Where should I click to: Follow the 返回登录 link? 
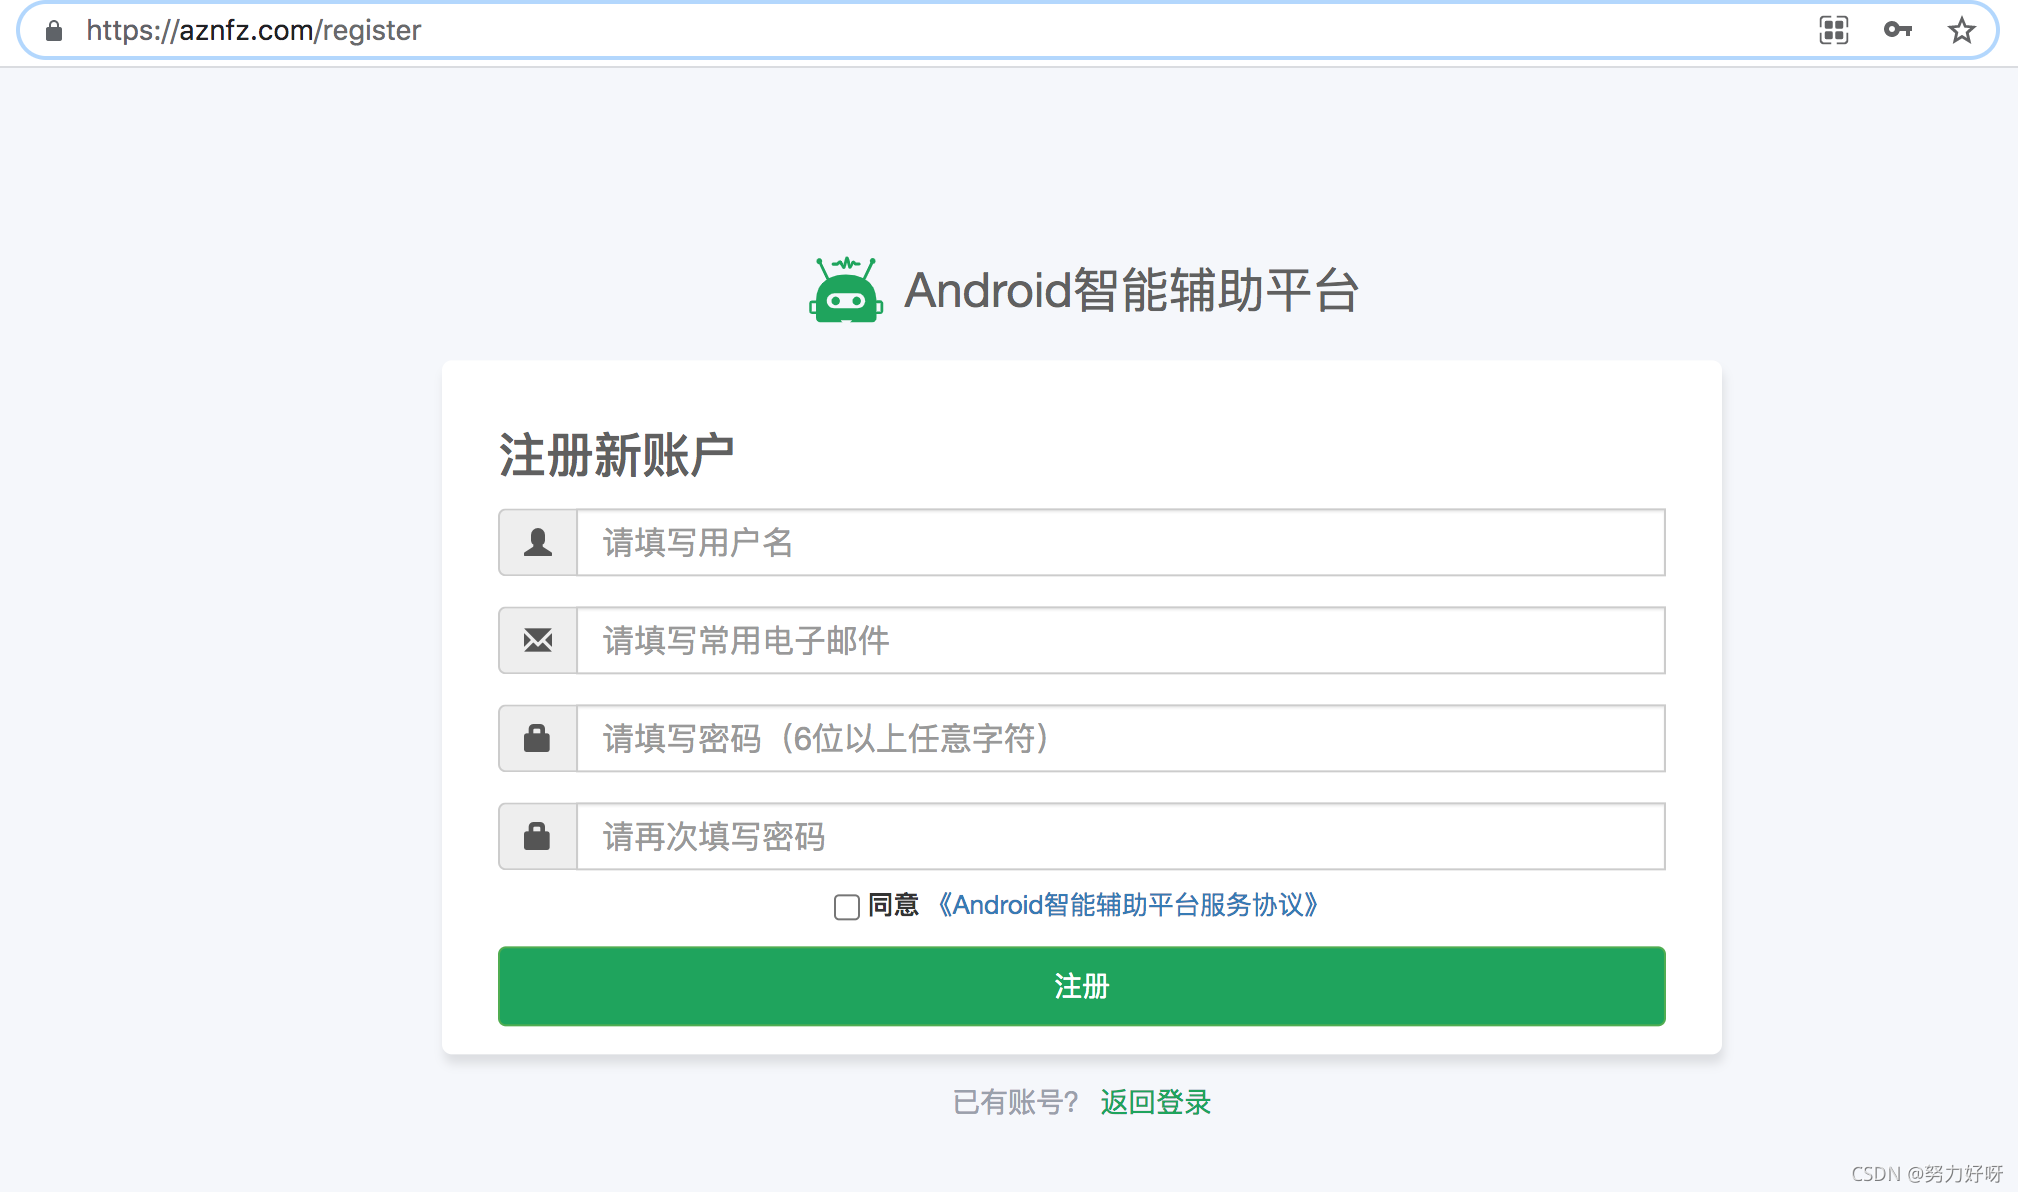(x=1155, y=1102)
